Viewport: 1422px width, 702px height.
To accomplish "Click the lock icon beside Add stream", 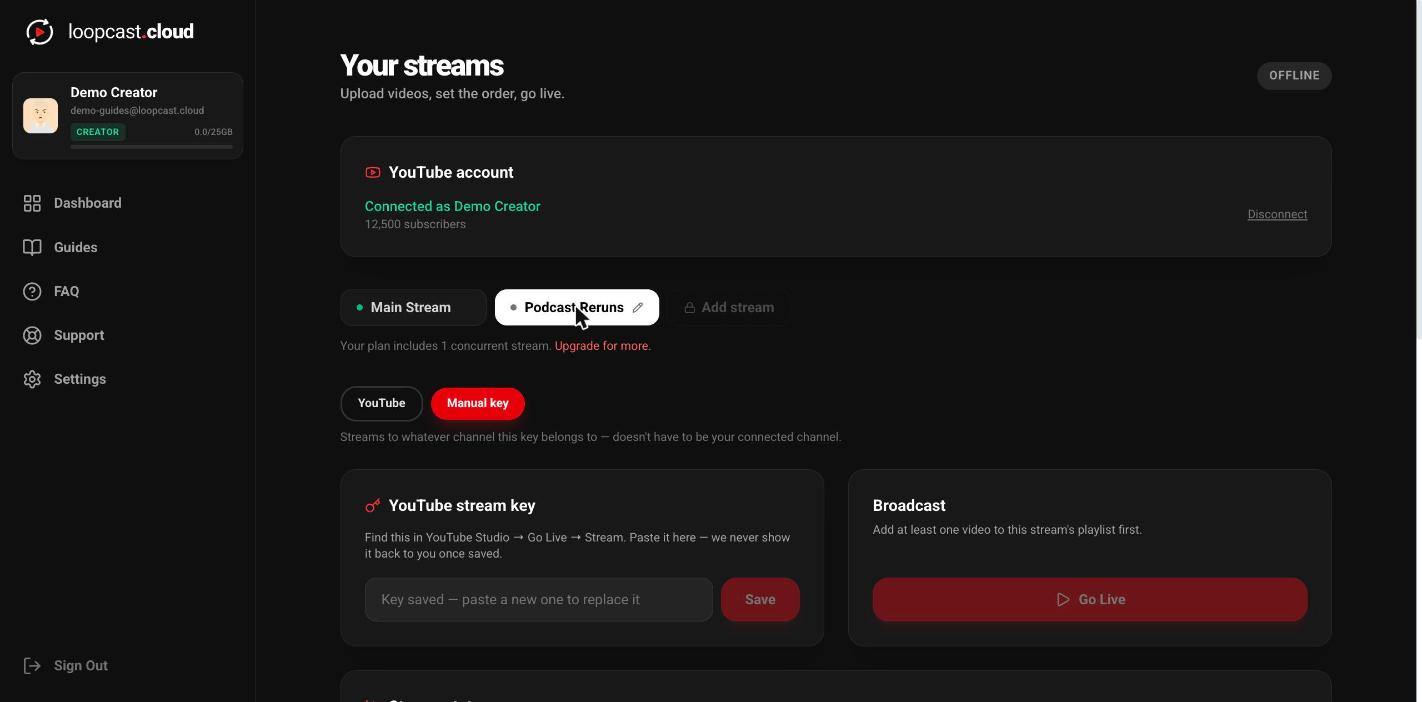I will click(690, 307).
